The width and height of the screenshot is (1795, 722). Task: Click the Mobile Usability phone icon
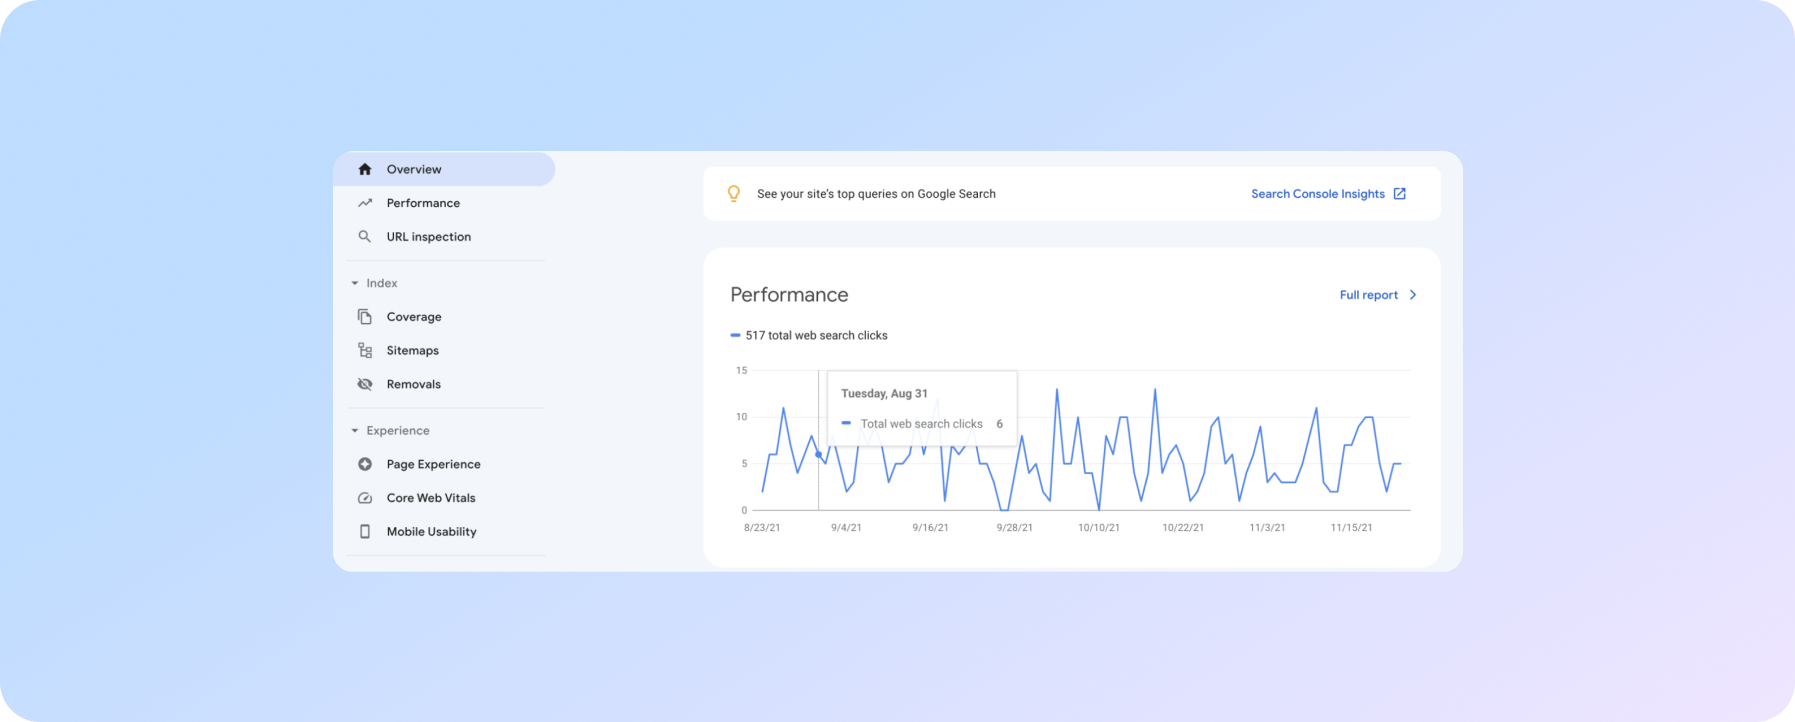(x=366, y=531)
